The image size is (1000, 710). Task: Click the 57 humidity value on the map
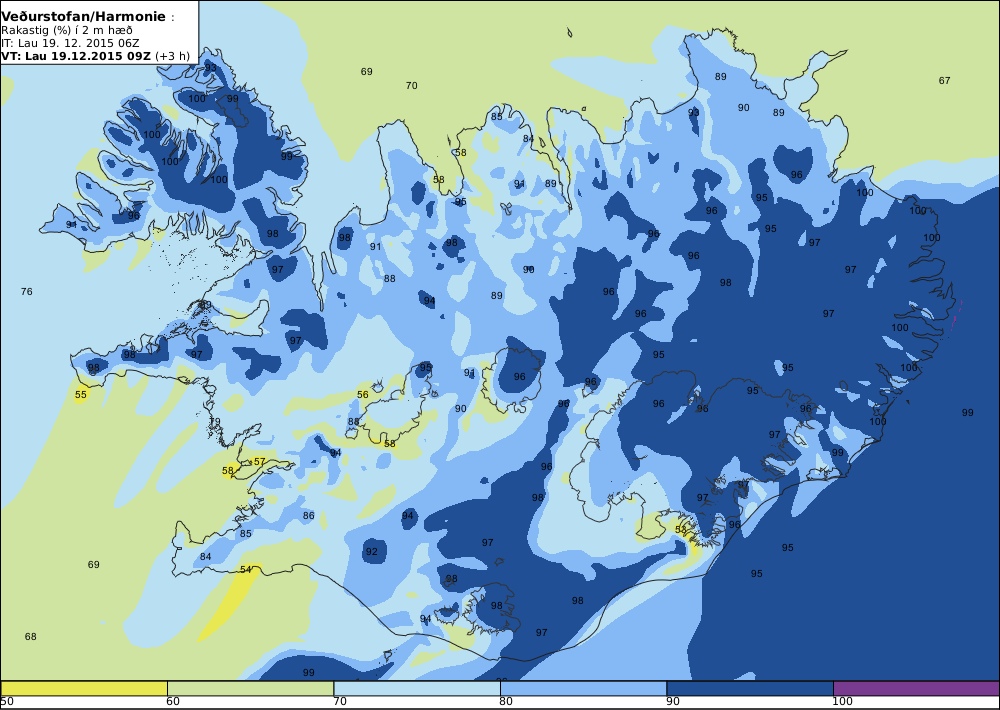259,462
